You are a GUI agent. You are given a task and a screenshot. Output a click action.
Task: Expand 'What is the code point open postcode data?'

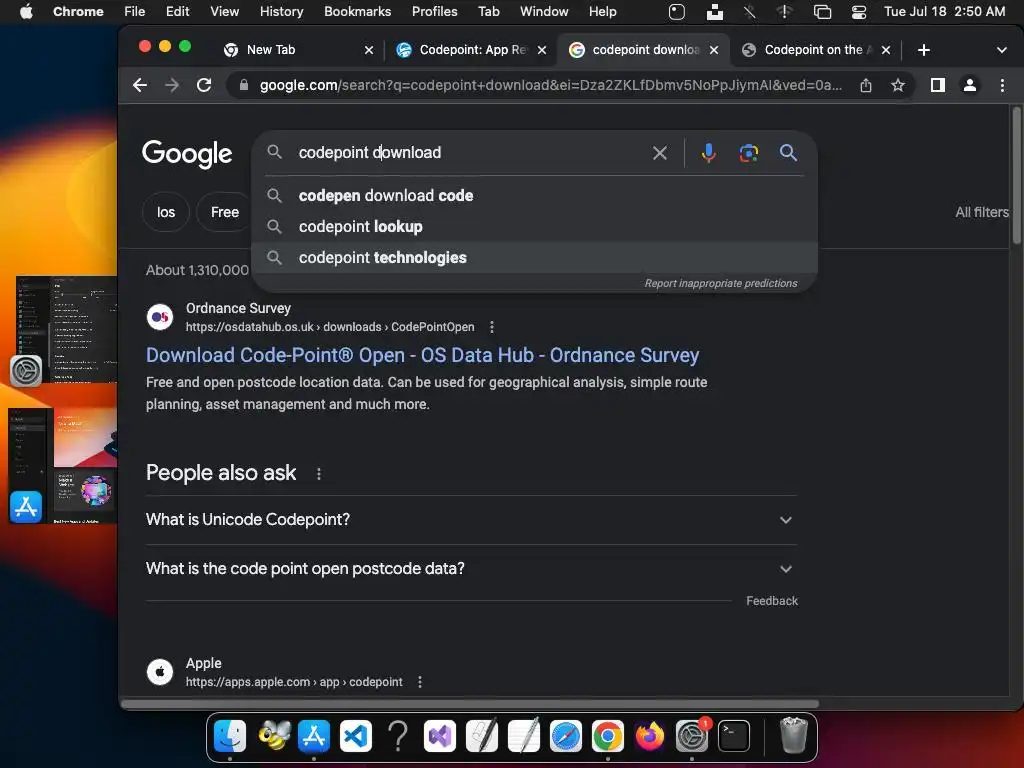coord(471,569)
